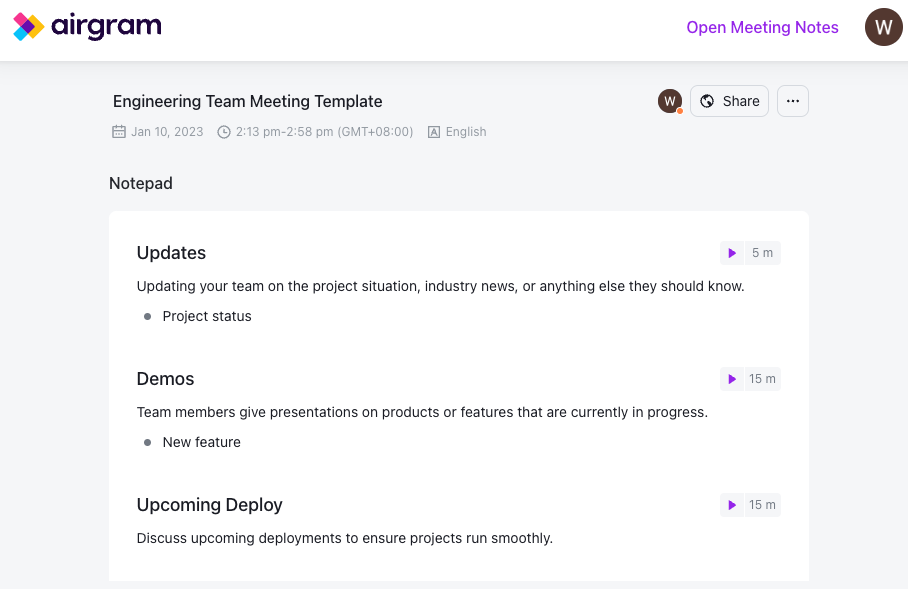Click the New feature bullet item
The image size is (908, 589).
point(201,442)
